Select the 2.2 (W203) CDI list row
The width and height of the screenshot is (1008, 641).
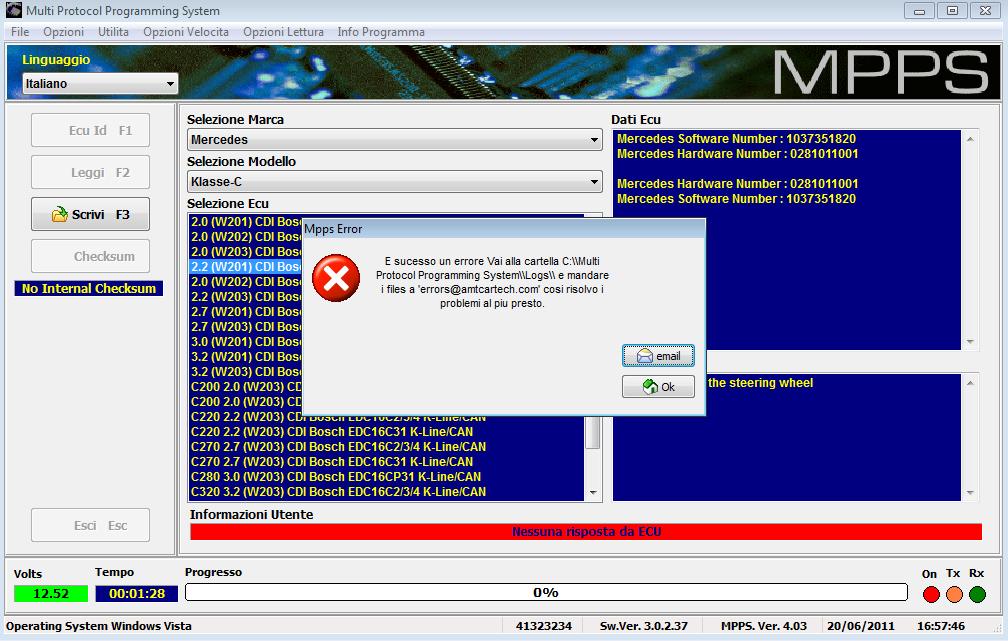246,296
